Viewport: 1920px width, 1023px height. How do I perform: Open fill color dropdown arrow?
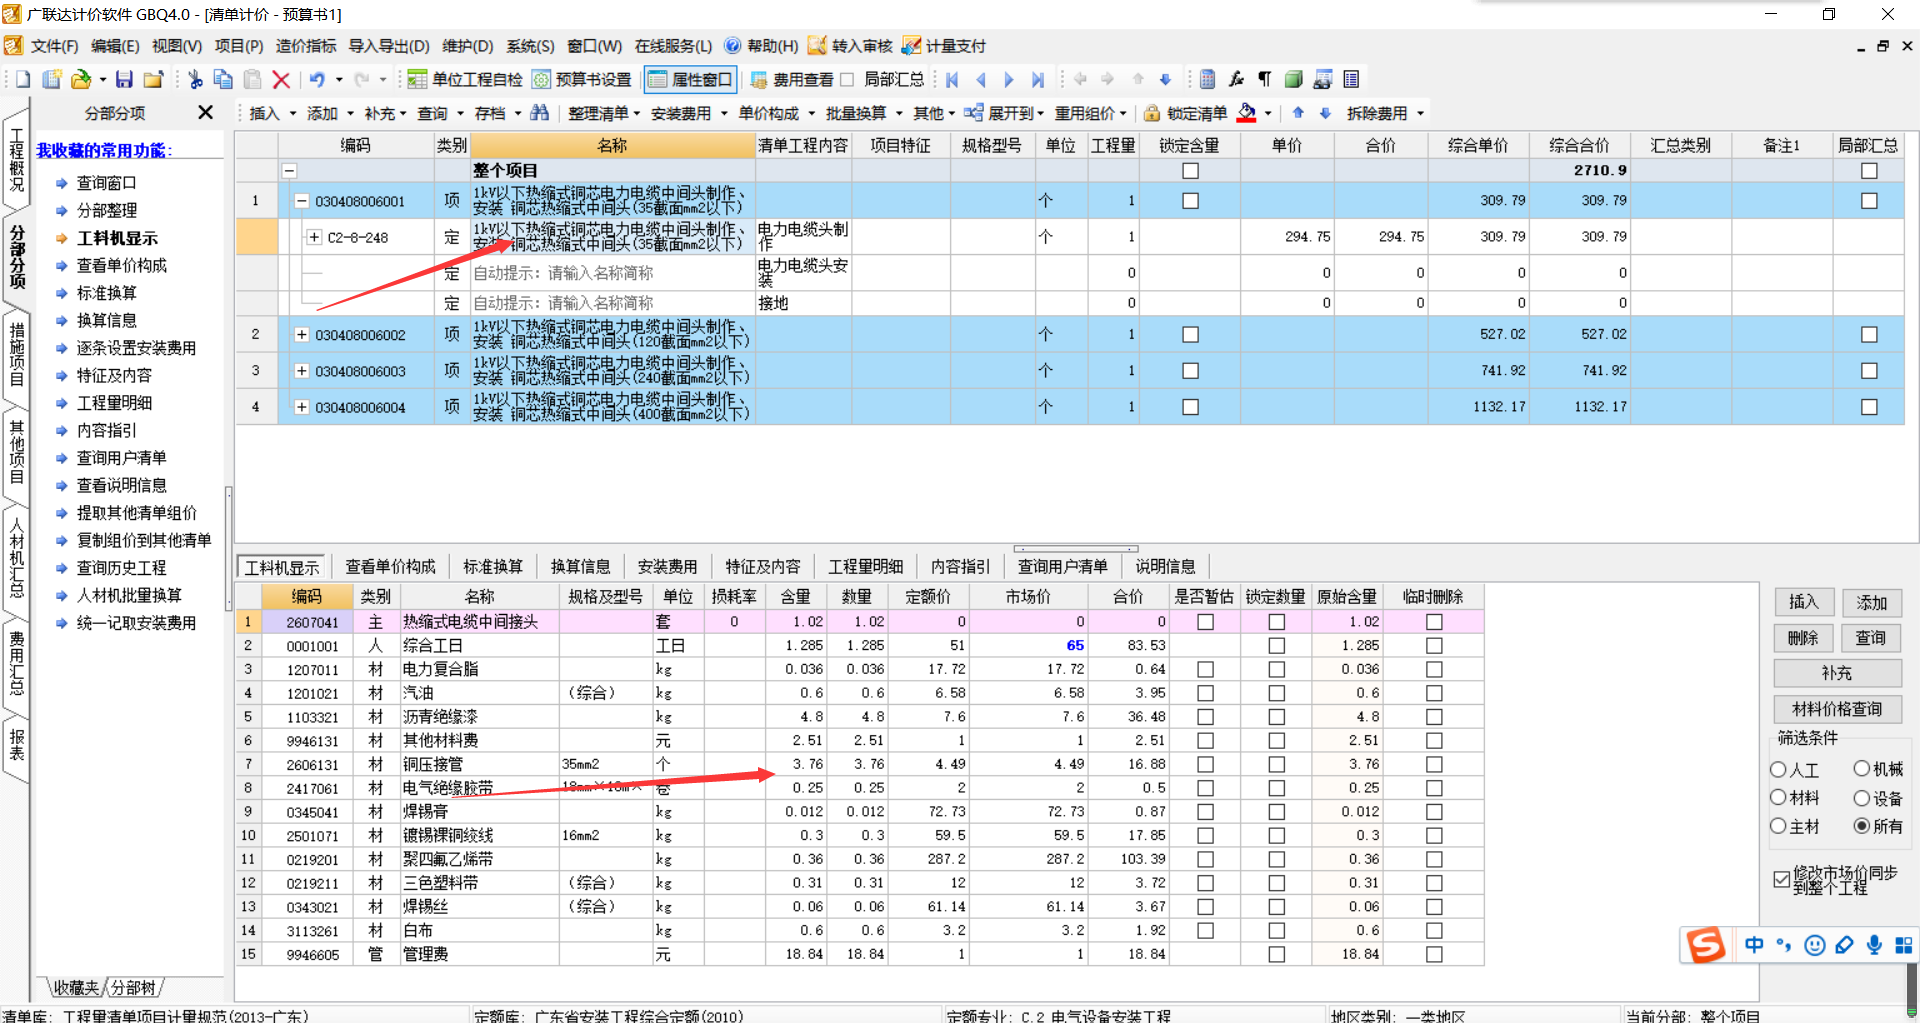(x=1267, y=113)
